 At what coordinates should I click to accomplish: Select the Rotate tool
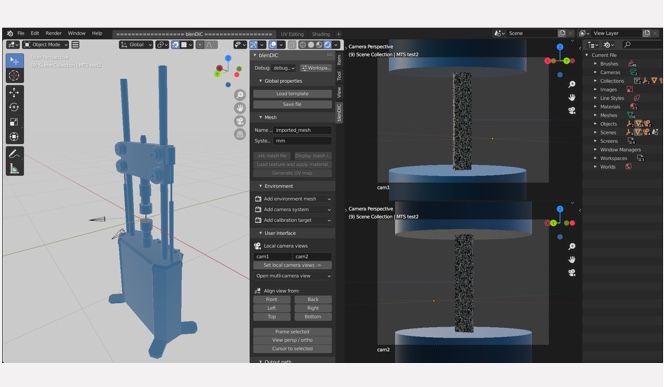pos(14,107)
